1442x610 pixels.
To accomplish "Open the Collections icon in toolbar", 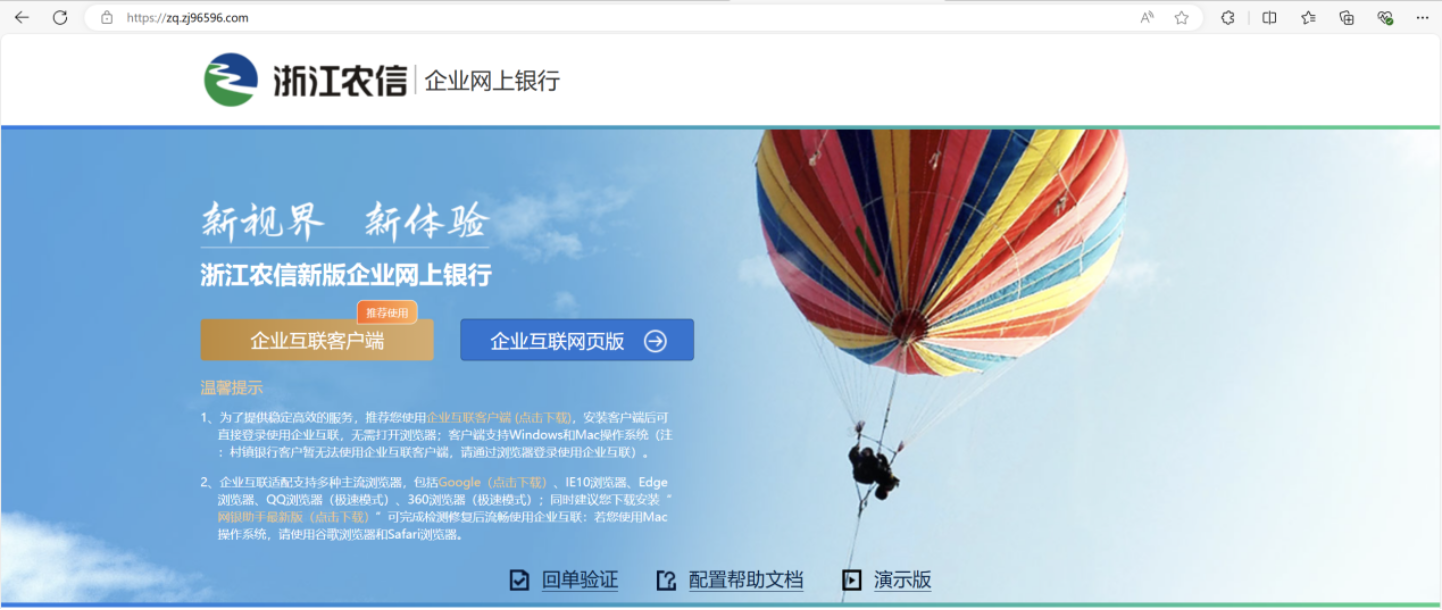I will point(1346,17).
